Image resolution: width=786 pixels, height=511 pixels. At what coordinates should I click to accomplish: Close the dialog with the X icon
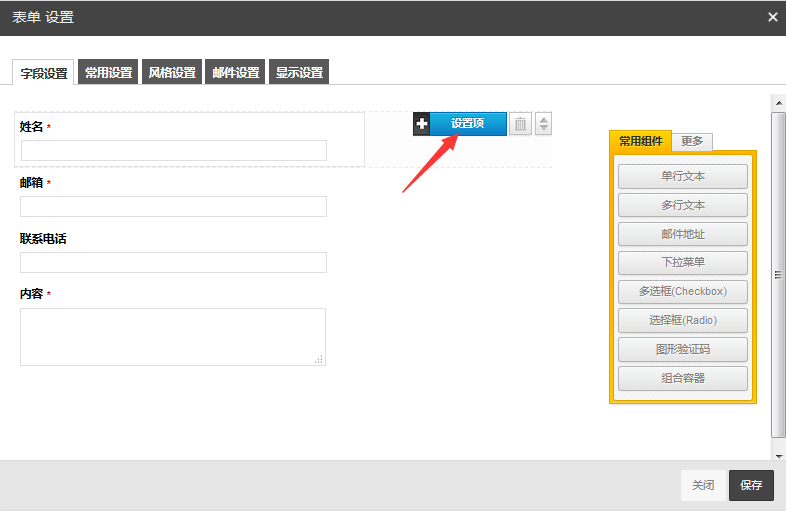coord(772,17)
